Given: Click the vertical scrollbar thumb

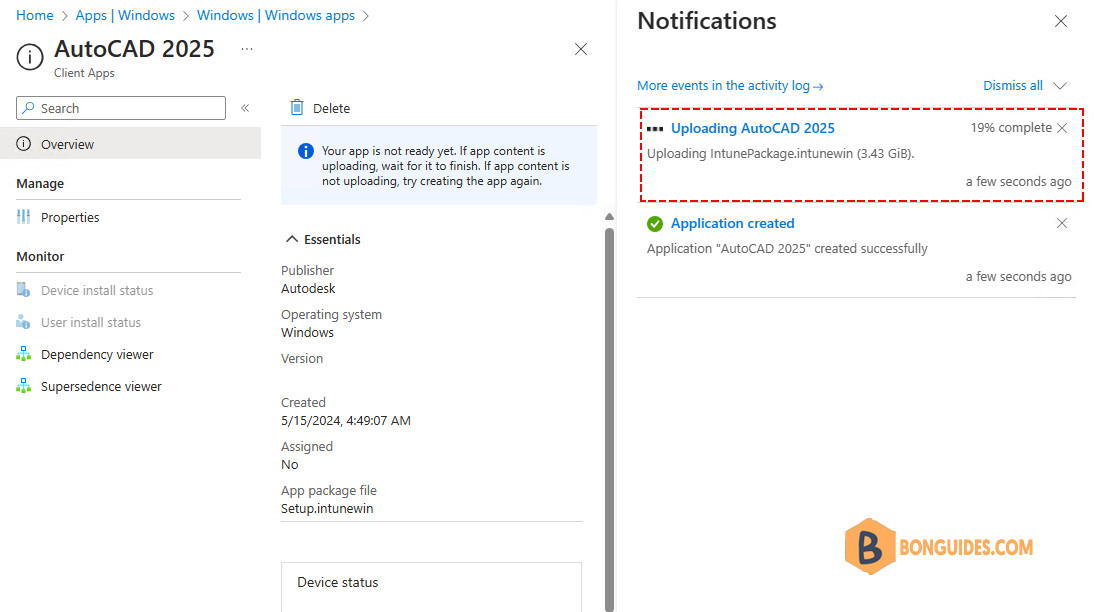Looking at the screenshot, I should [x=609, y=419].
